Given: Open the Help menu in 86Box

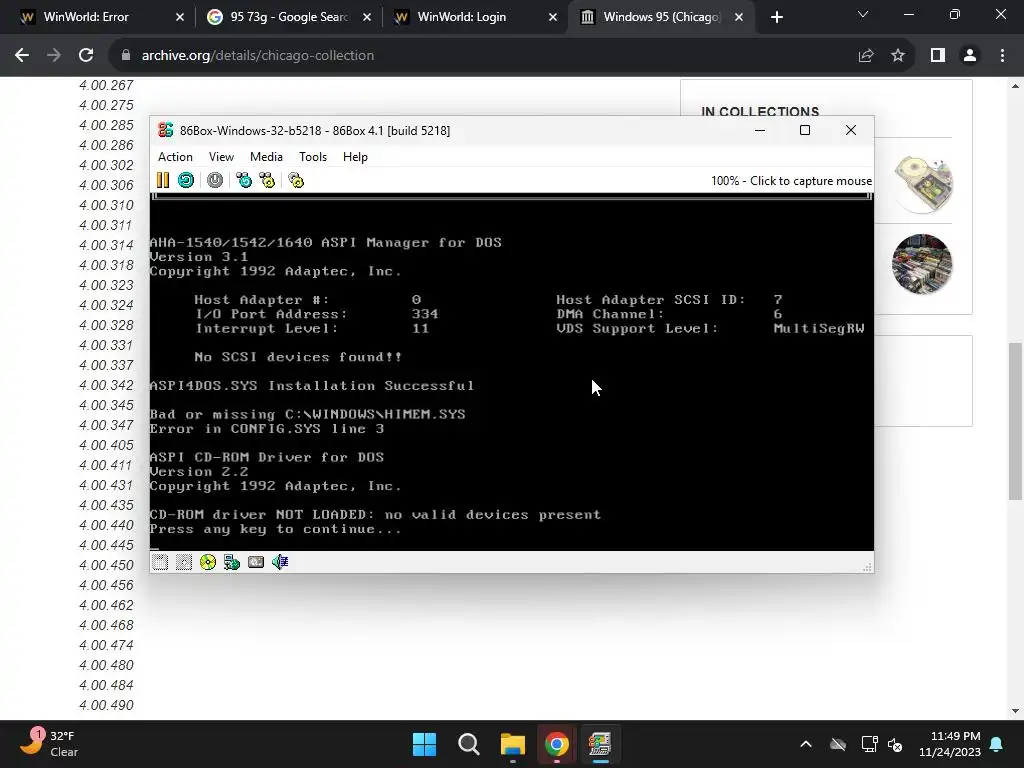Looking at the screenshot, I should tap(355, 157).
